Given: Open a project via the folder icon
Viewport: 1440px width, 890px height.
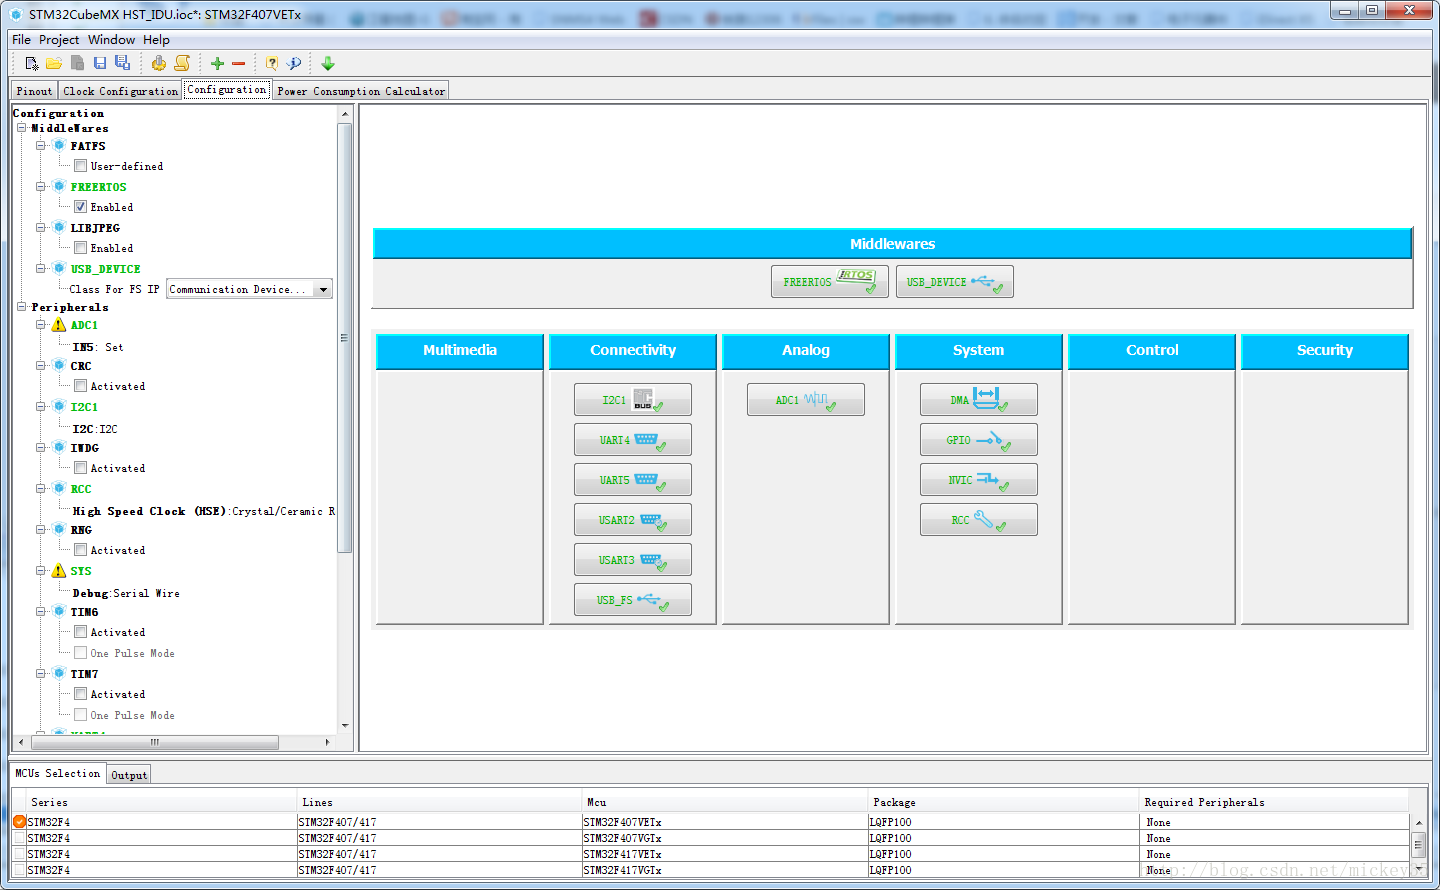Looking at the screenshot, I should point(54,63).
